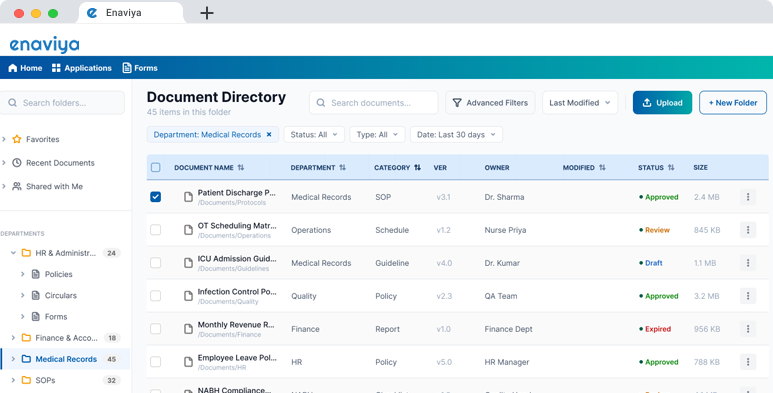The image size is (773, 393).
Task: Click owner Nurse Priya cell
Action: [505, 230]
